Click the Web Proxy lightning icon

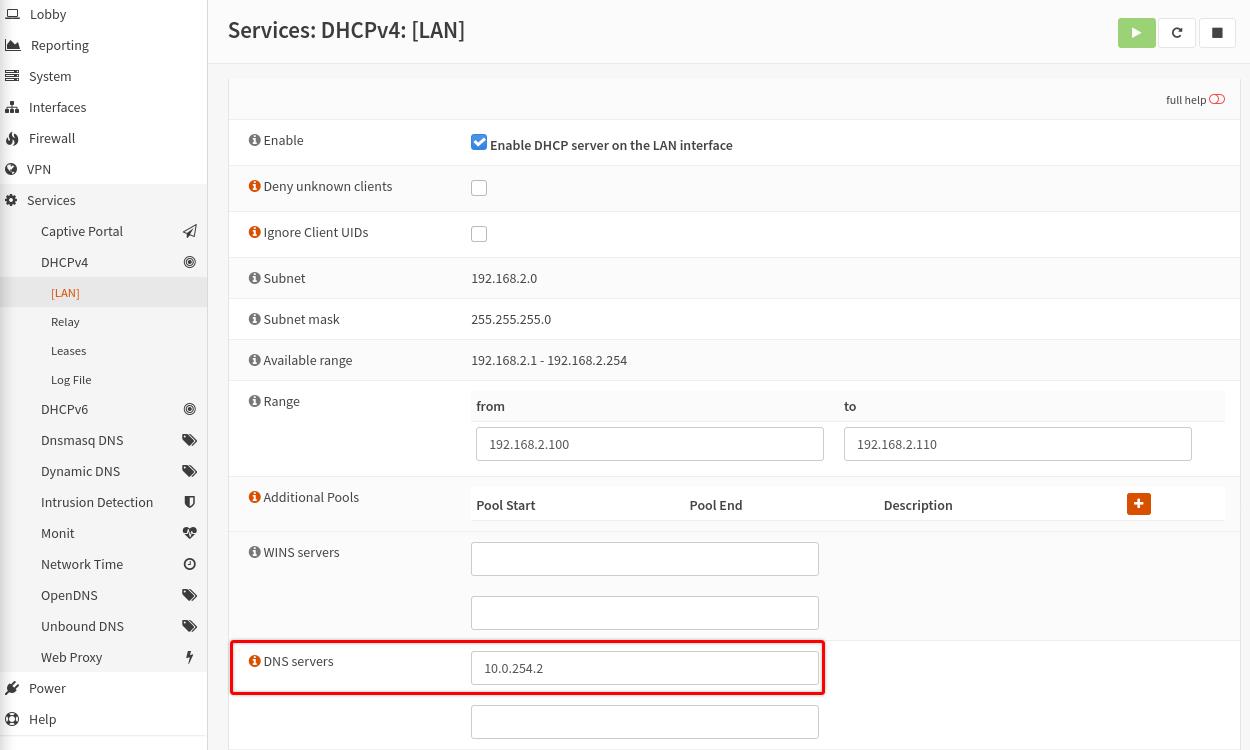click(190, 657)
